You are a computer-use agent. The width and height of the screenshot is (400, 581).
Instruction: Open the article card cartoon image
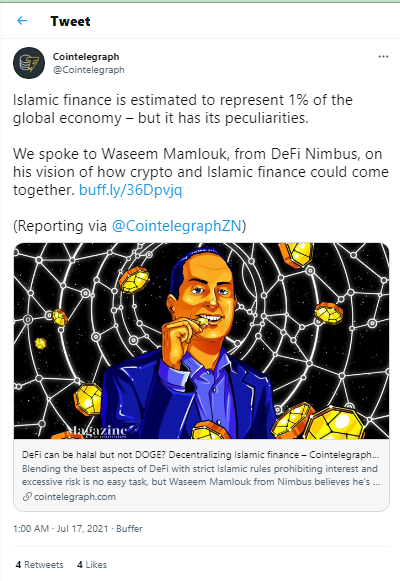(201, 341)
